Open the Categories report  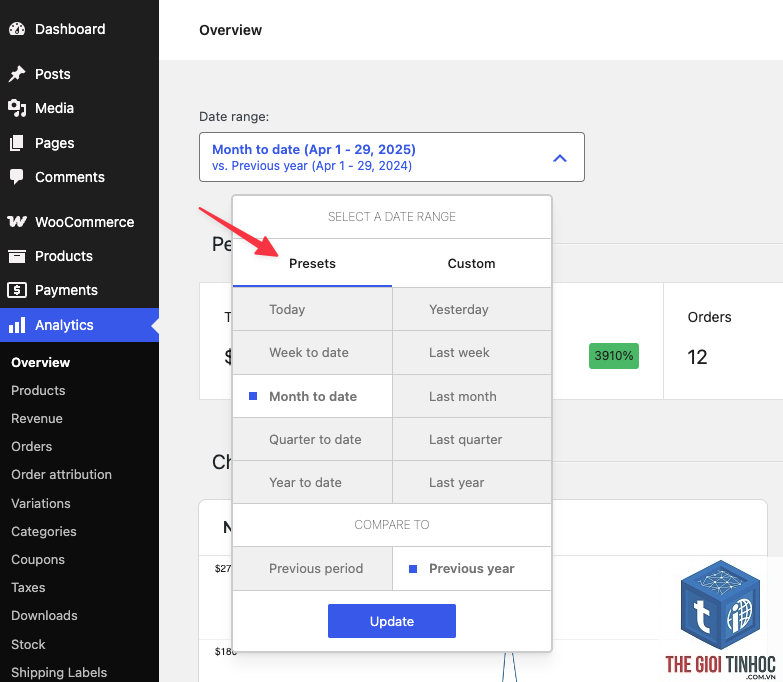tap(43, 531)
